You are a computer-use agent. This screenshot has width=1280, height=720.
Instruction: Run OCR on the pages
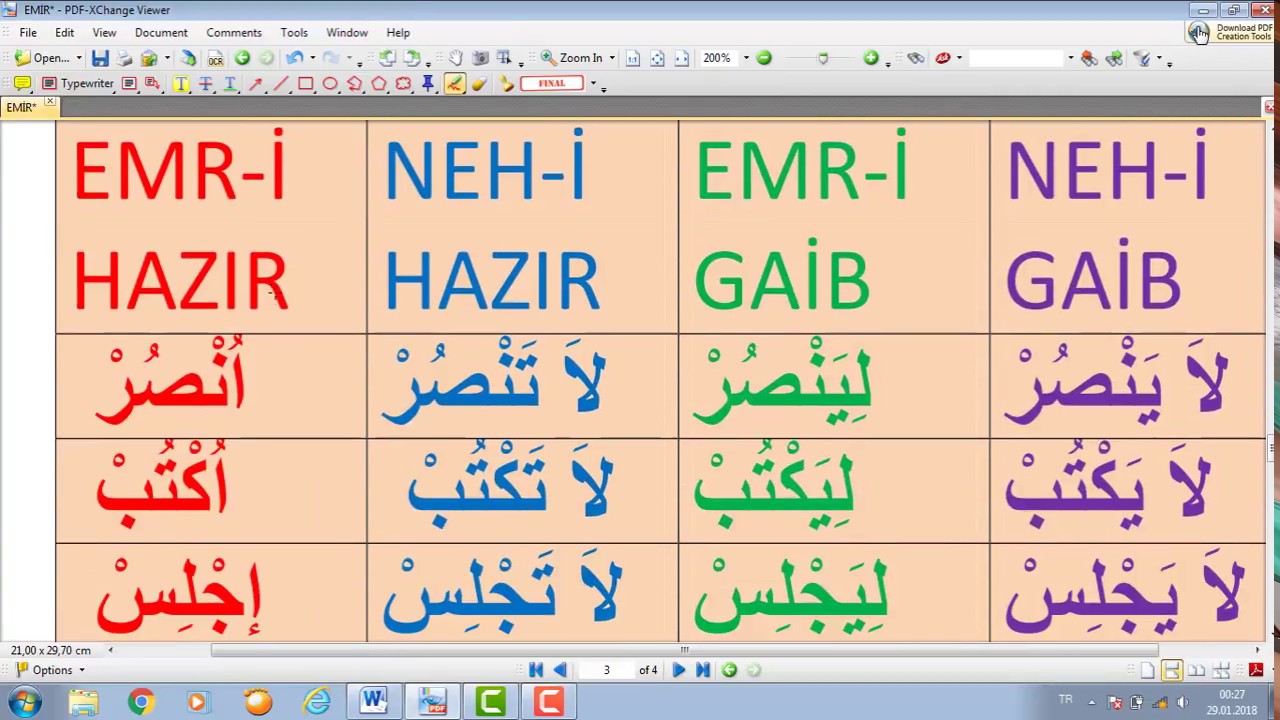(215, 58)
